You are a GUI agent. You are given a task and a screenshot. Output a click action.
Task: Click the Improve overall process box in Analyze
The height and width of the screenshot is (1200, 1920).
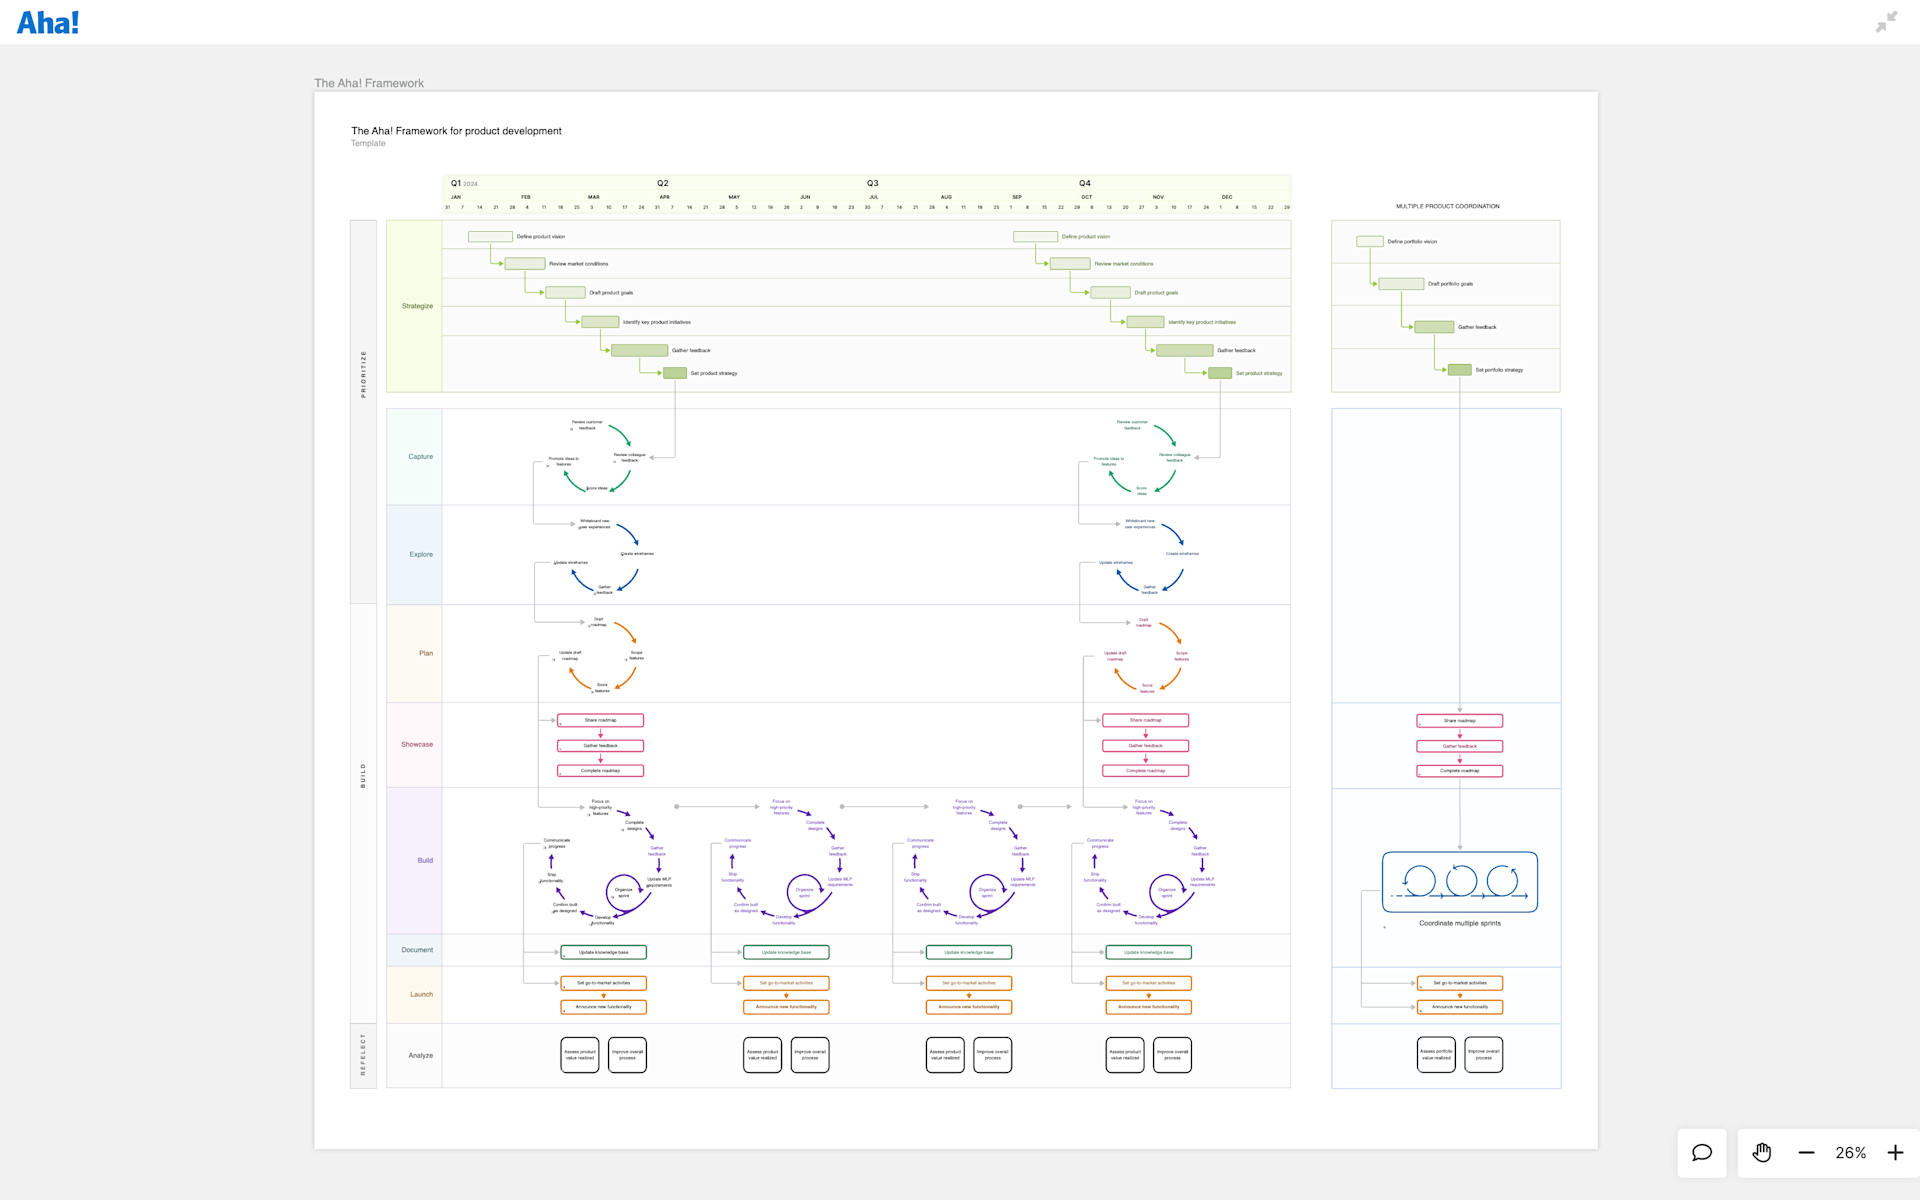[x=627, y=1054]
